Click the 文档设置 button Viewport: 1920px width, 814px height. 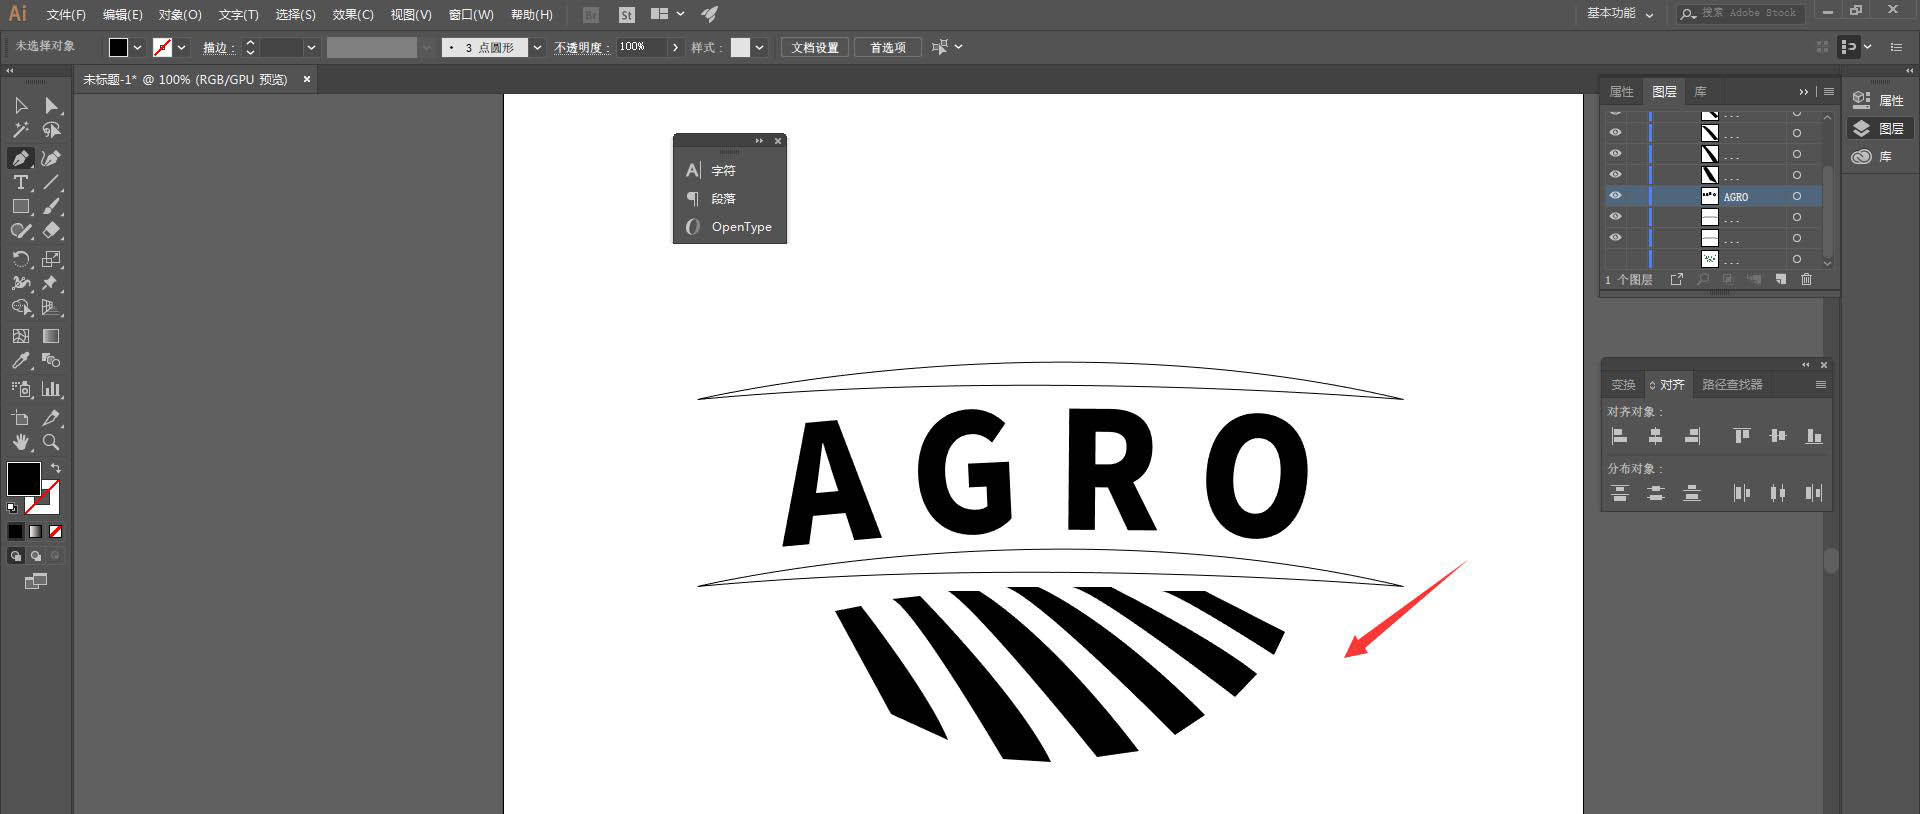(x=815, y=47)
